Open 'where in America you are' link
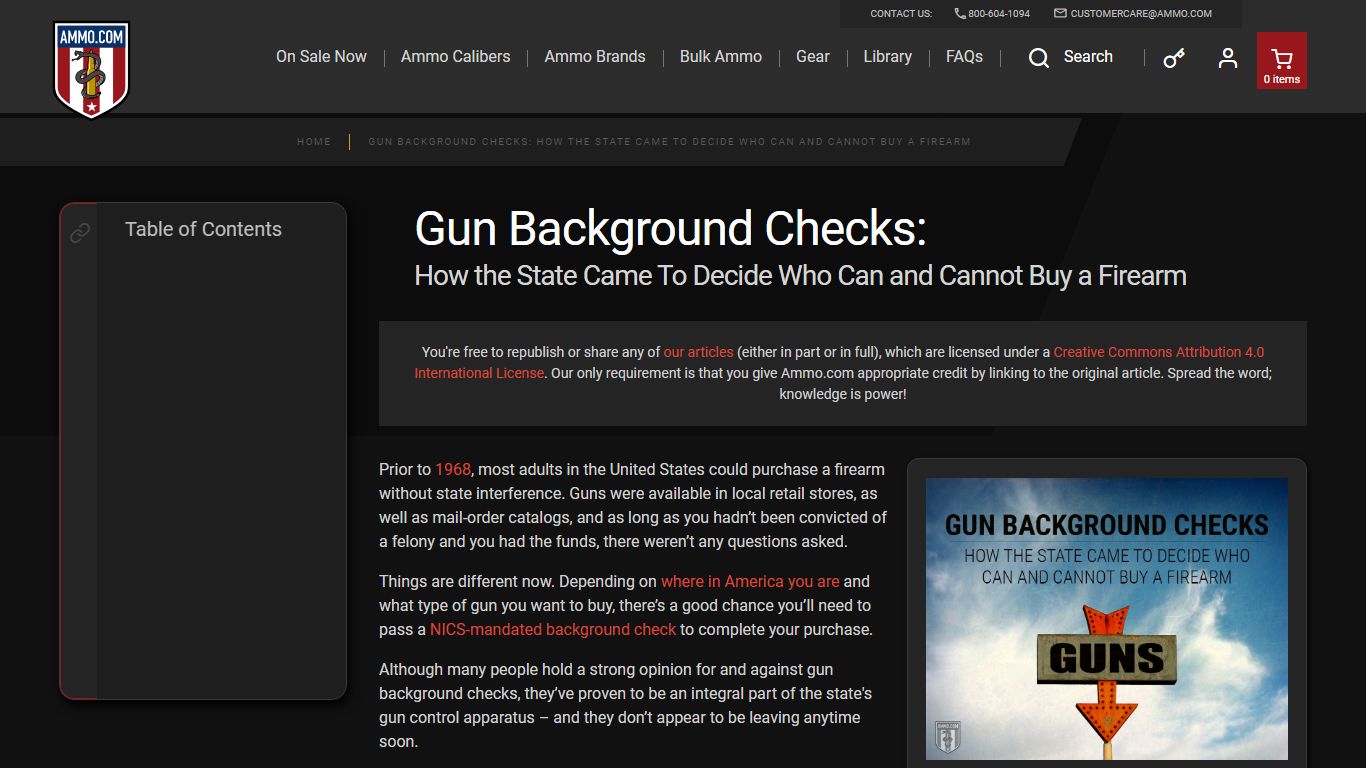This screenshot has width=1366, height=768. (x=750, y=581)
